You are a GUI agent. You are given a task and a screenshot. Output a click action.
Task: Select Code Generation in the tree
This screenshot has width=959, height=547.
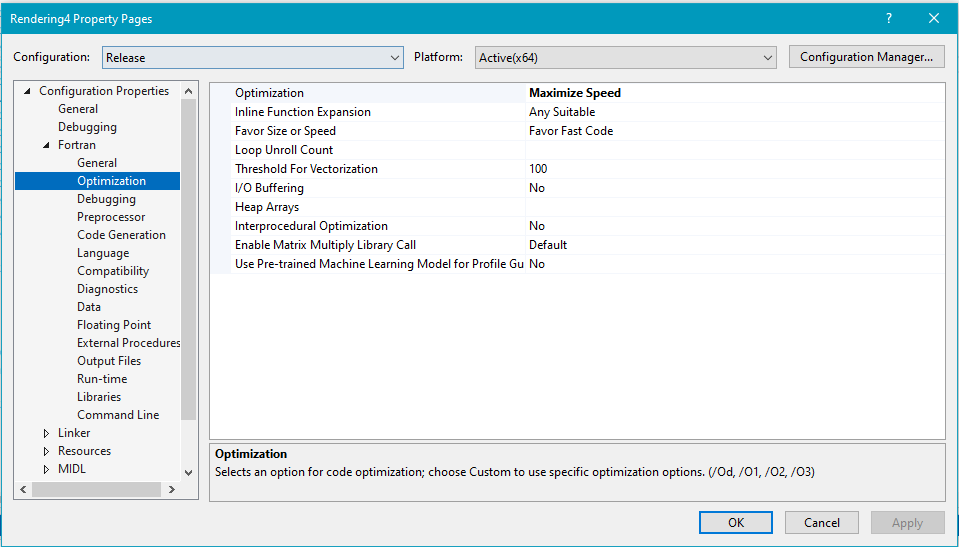coord(121,235)
